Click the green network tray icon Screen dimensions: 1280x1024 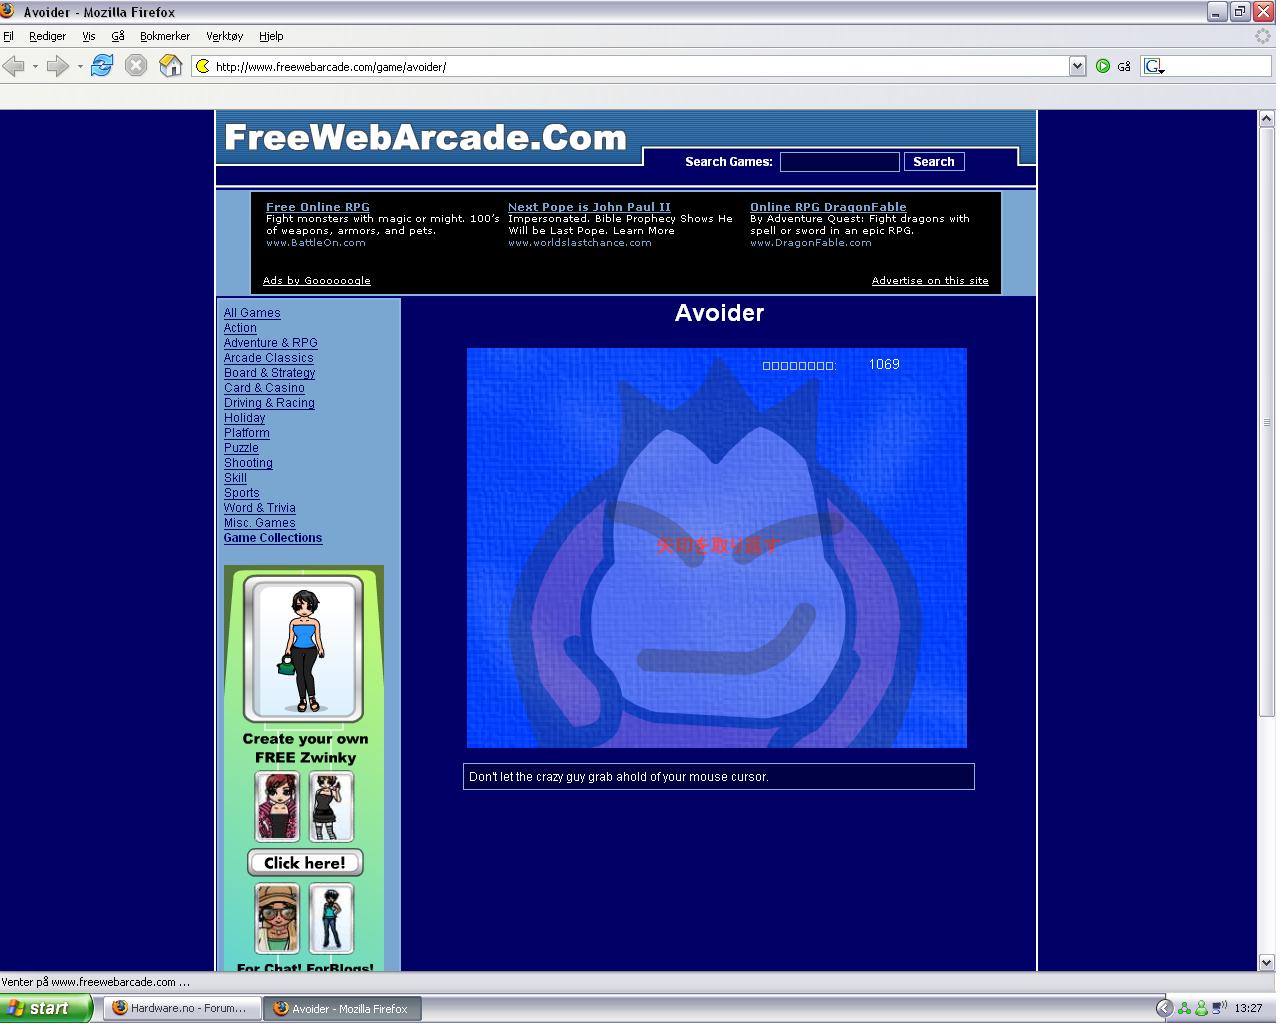click(x=1185, y=1008)
